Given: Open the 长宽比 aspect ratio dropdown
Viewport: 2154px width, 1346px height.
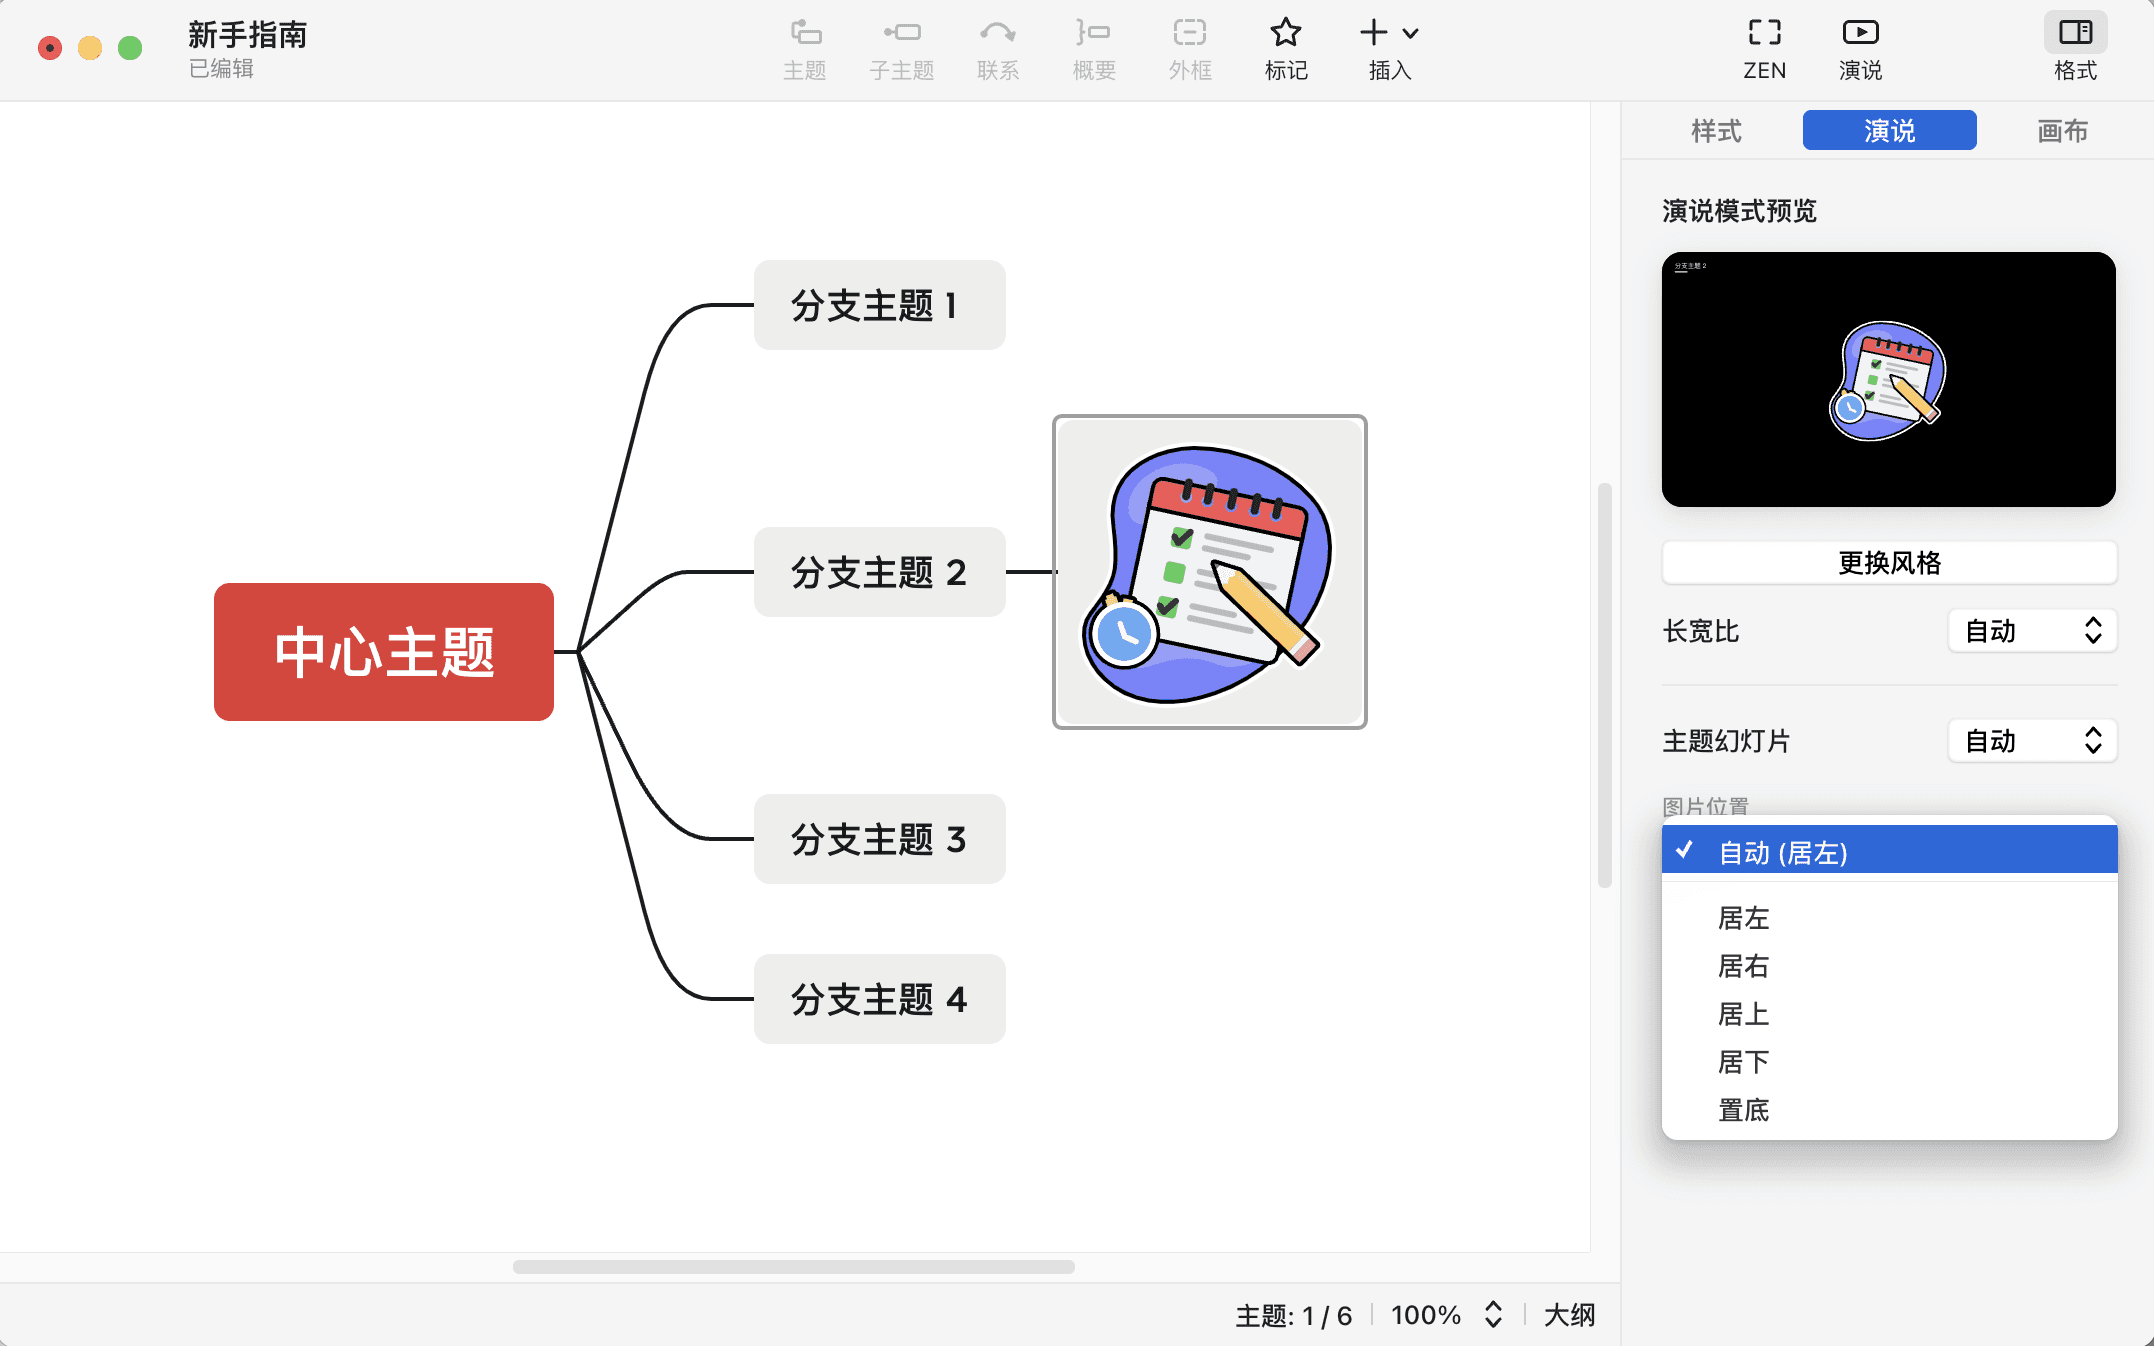Looking at the screenshot, I should click(x=2032, y=631).
